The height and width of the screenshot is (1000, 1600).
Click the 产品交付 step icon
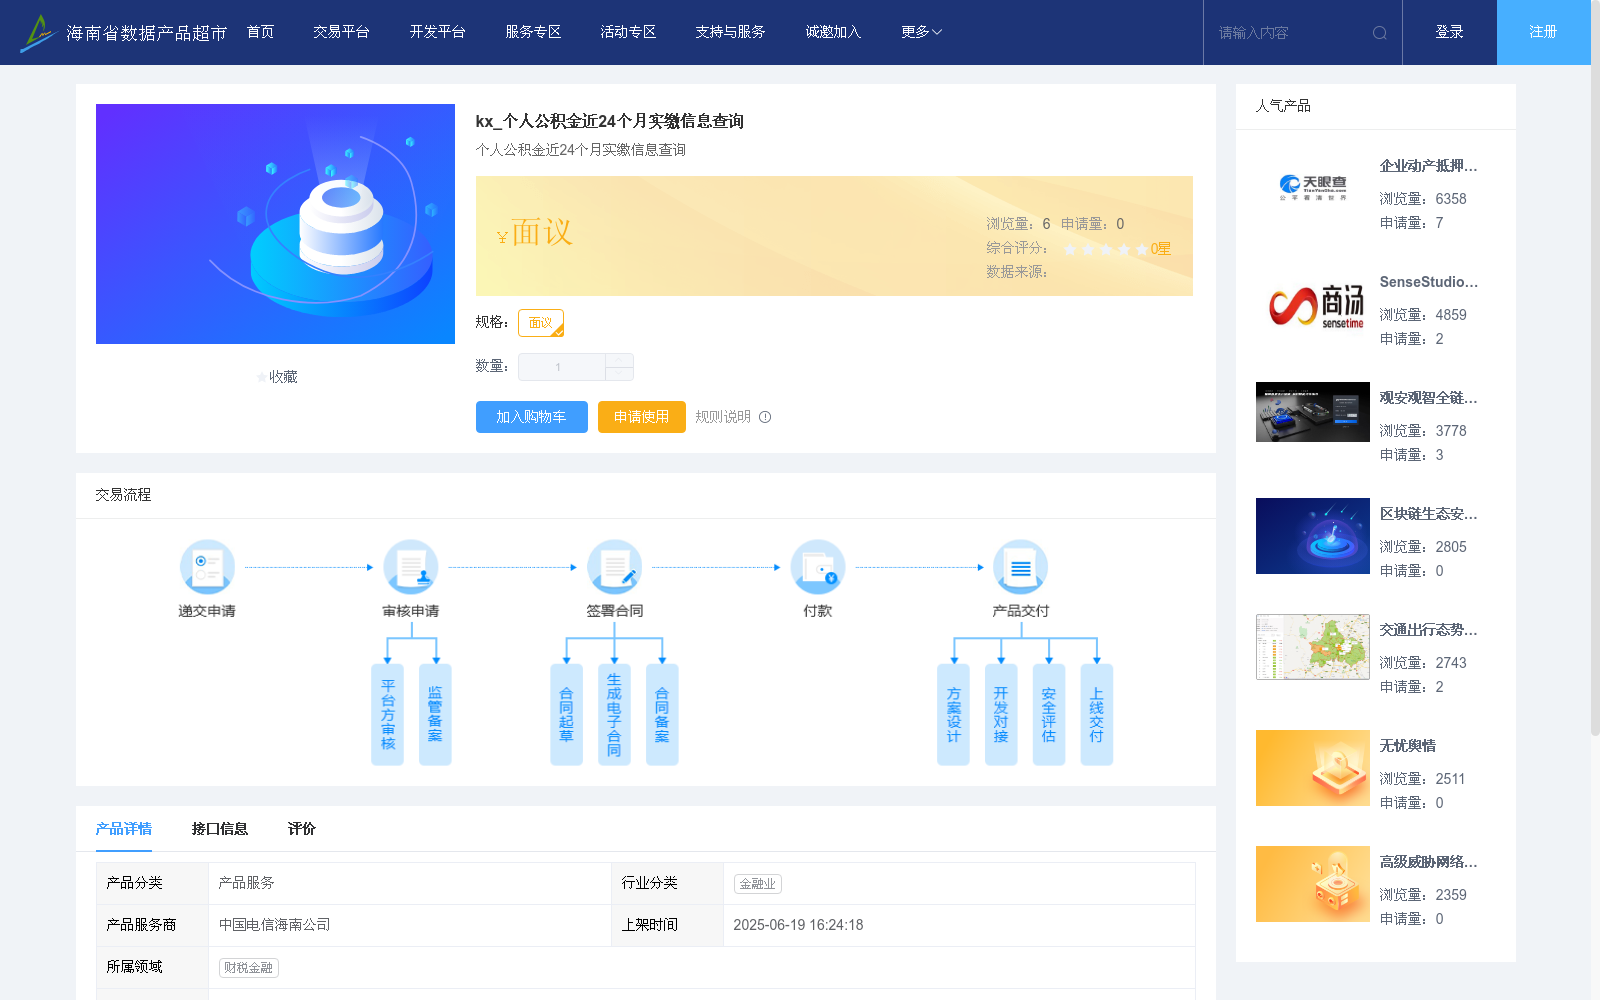(1021, 567)
